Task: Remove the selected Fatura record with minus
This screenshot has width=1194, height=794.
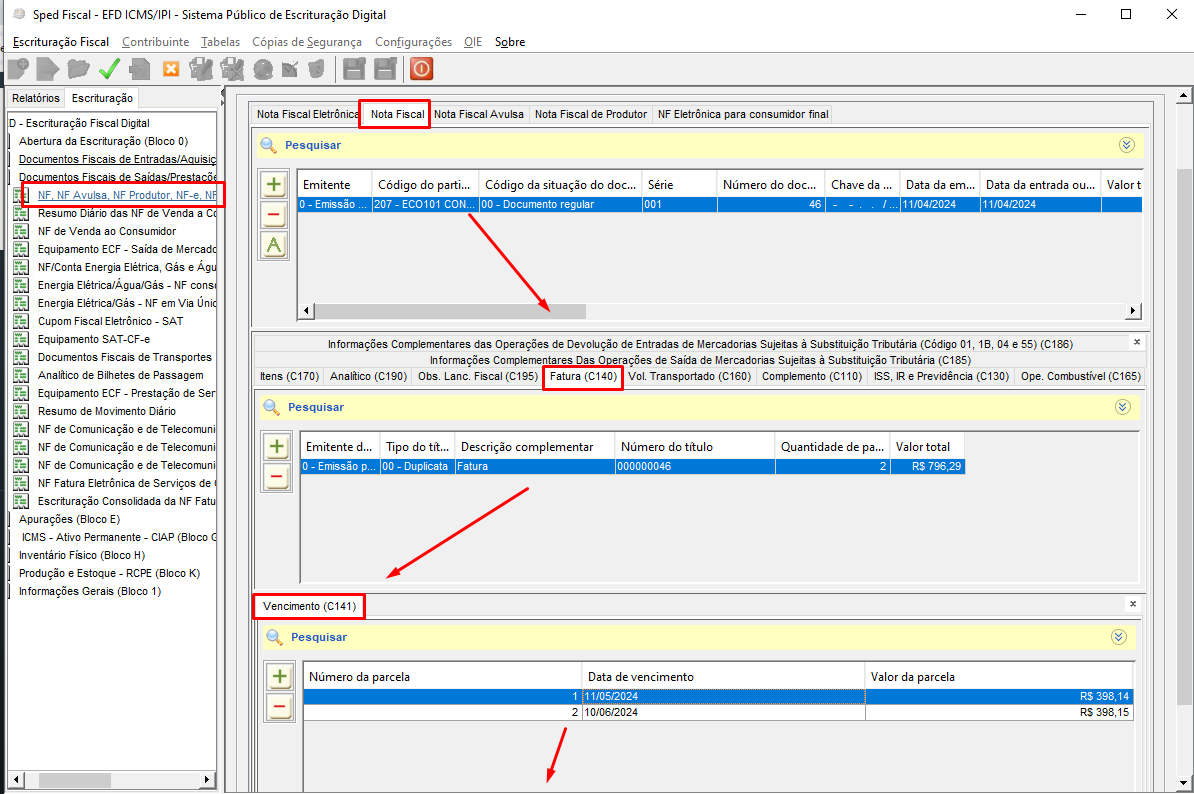Action: pos(277,478)
